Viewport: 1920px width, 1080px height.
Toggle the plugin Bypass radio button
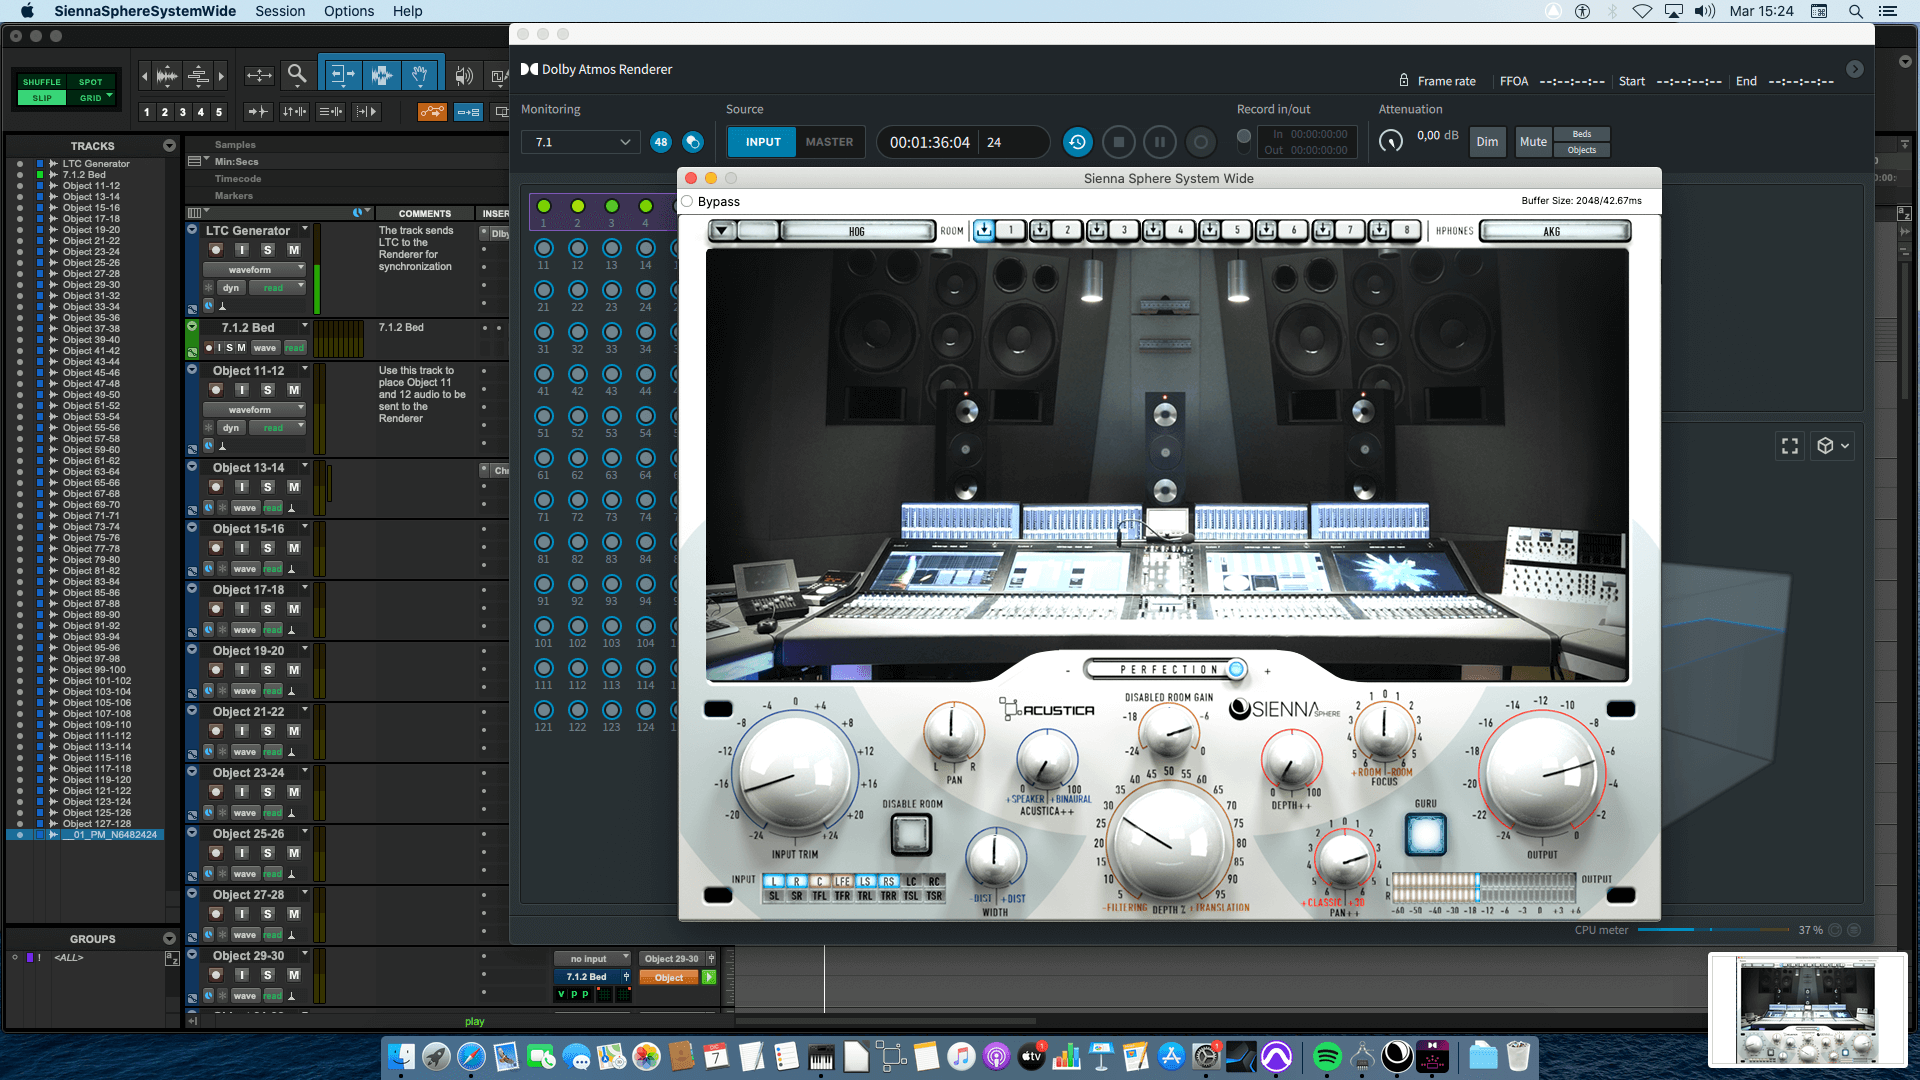(687, 202)
